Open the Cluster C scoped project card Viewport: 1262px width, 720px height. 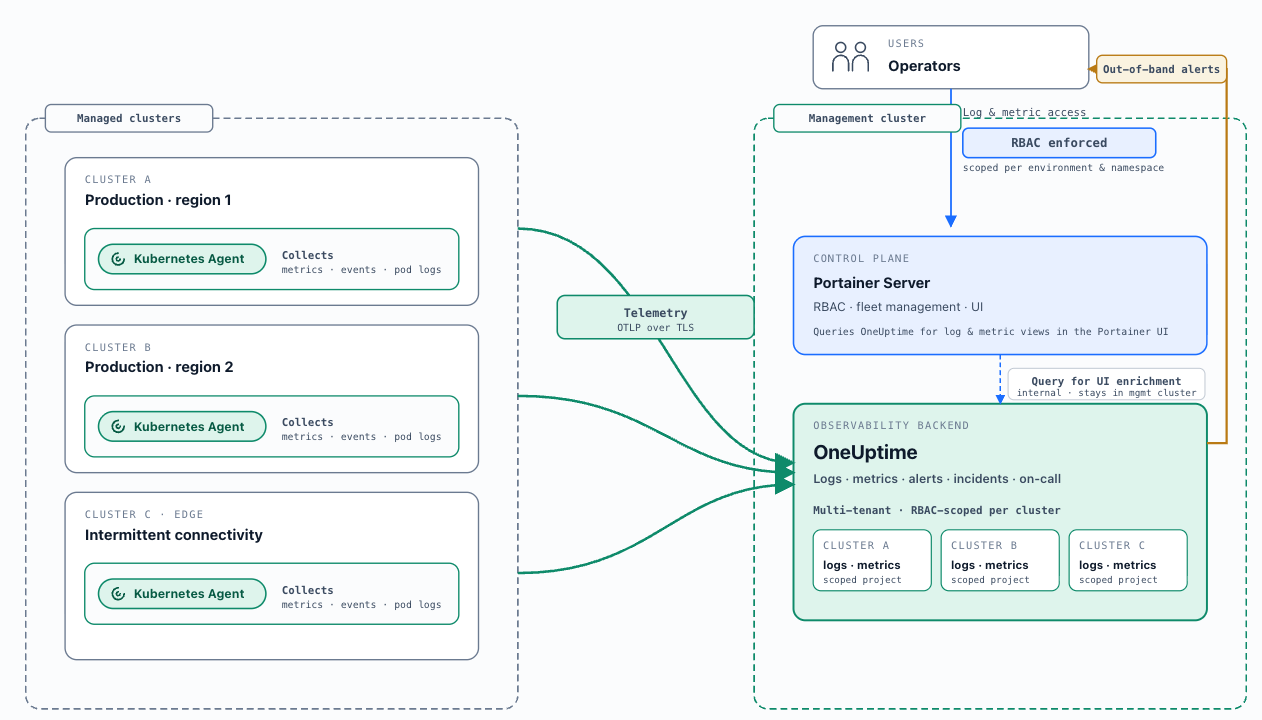pyautogui.click(x=1128, y=561)
